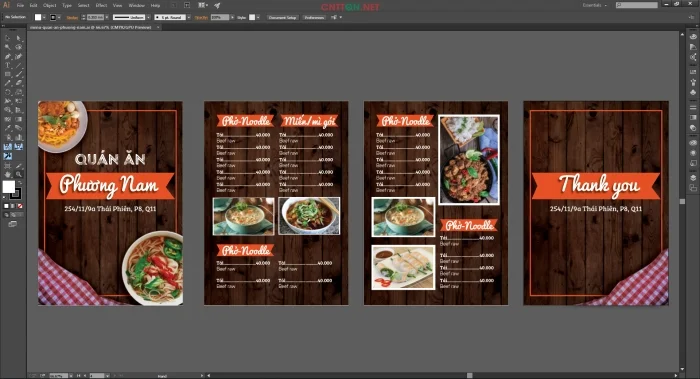Change the screen mode button
Viewport: 700px width, 379px height.
[12, 224]
